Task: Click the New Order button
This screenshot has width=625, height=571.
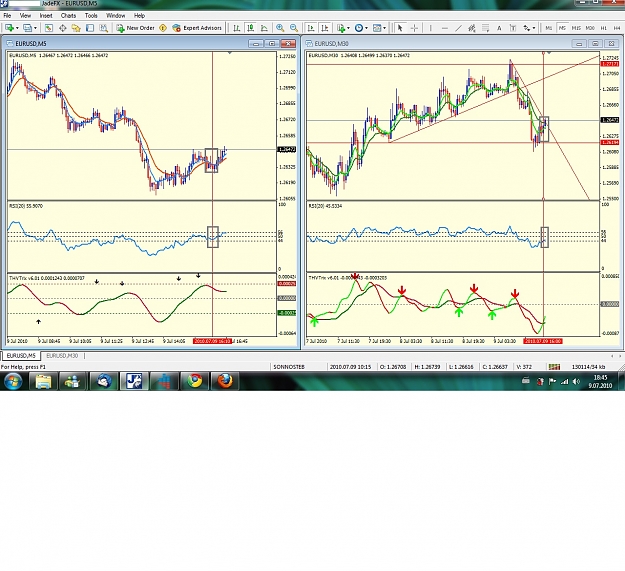Action: point(136,28)
